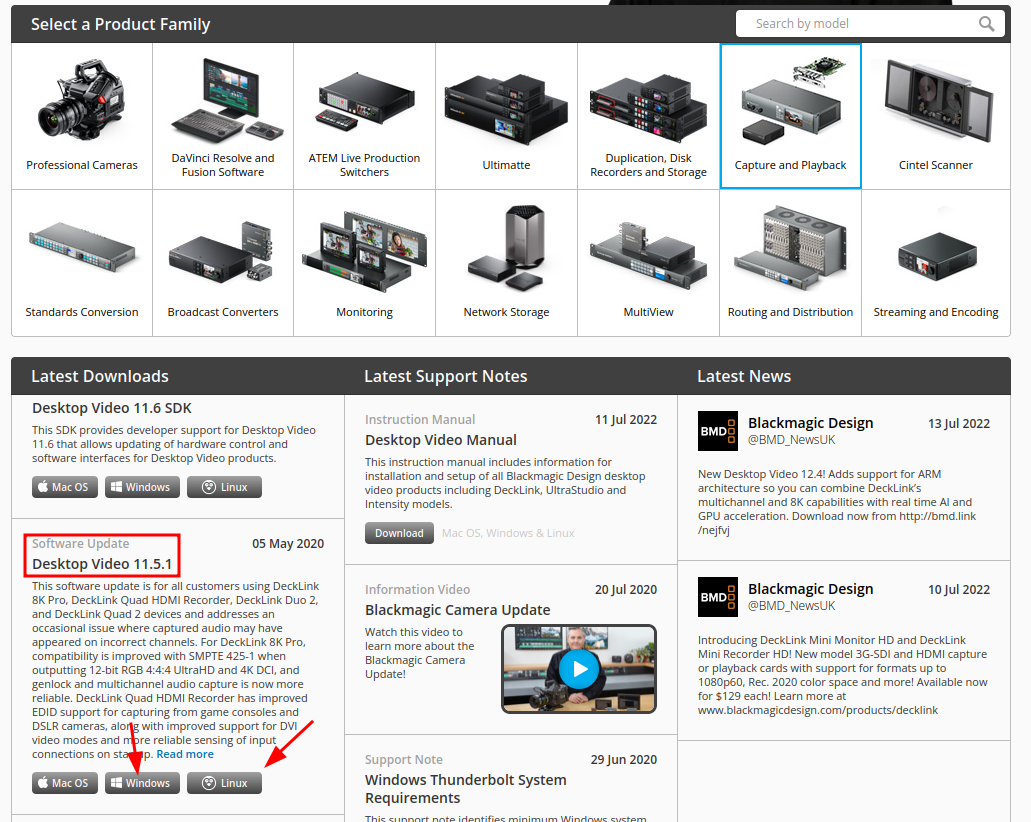The height and width of the screenshot is (822, 1031).
Task: Click the Latest Support Notes heading
Action: click(x=446, y=376)
